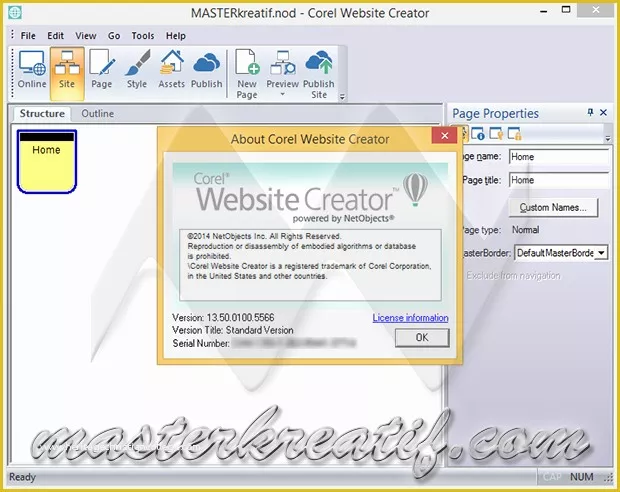Open the Page view icon
Screen dimensions: 620x492
(x=102, y=70)
